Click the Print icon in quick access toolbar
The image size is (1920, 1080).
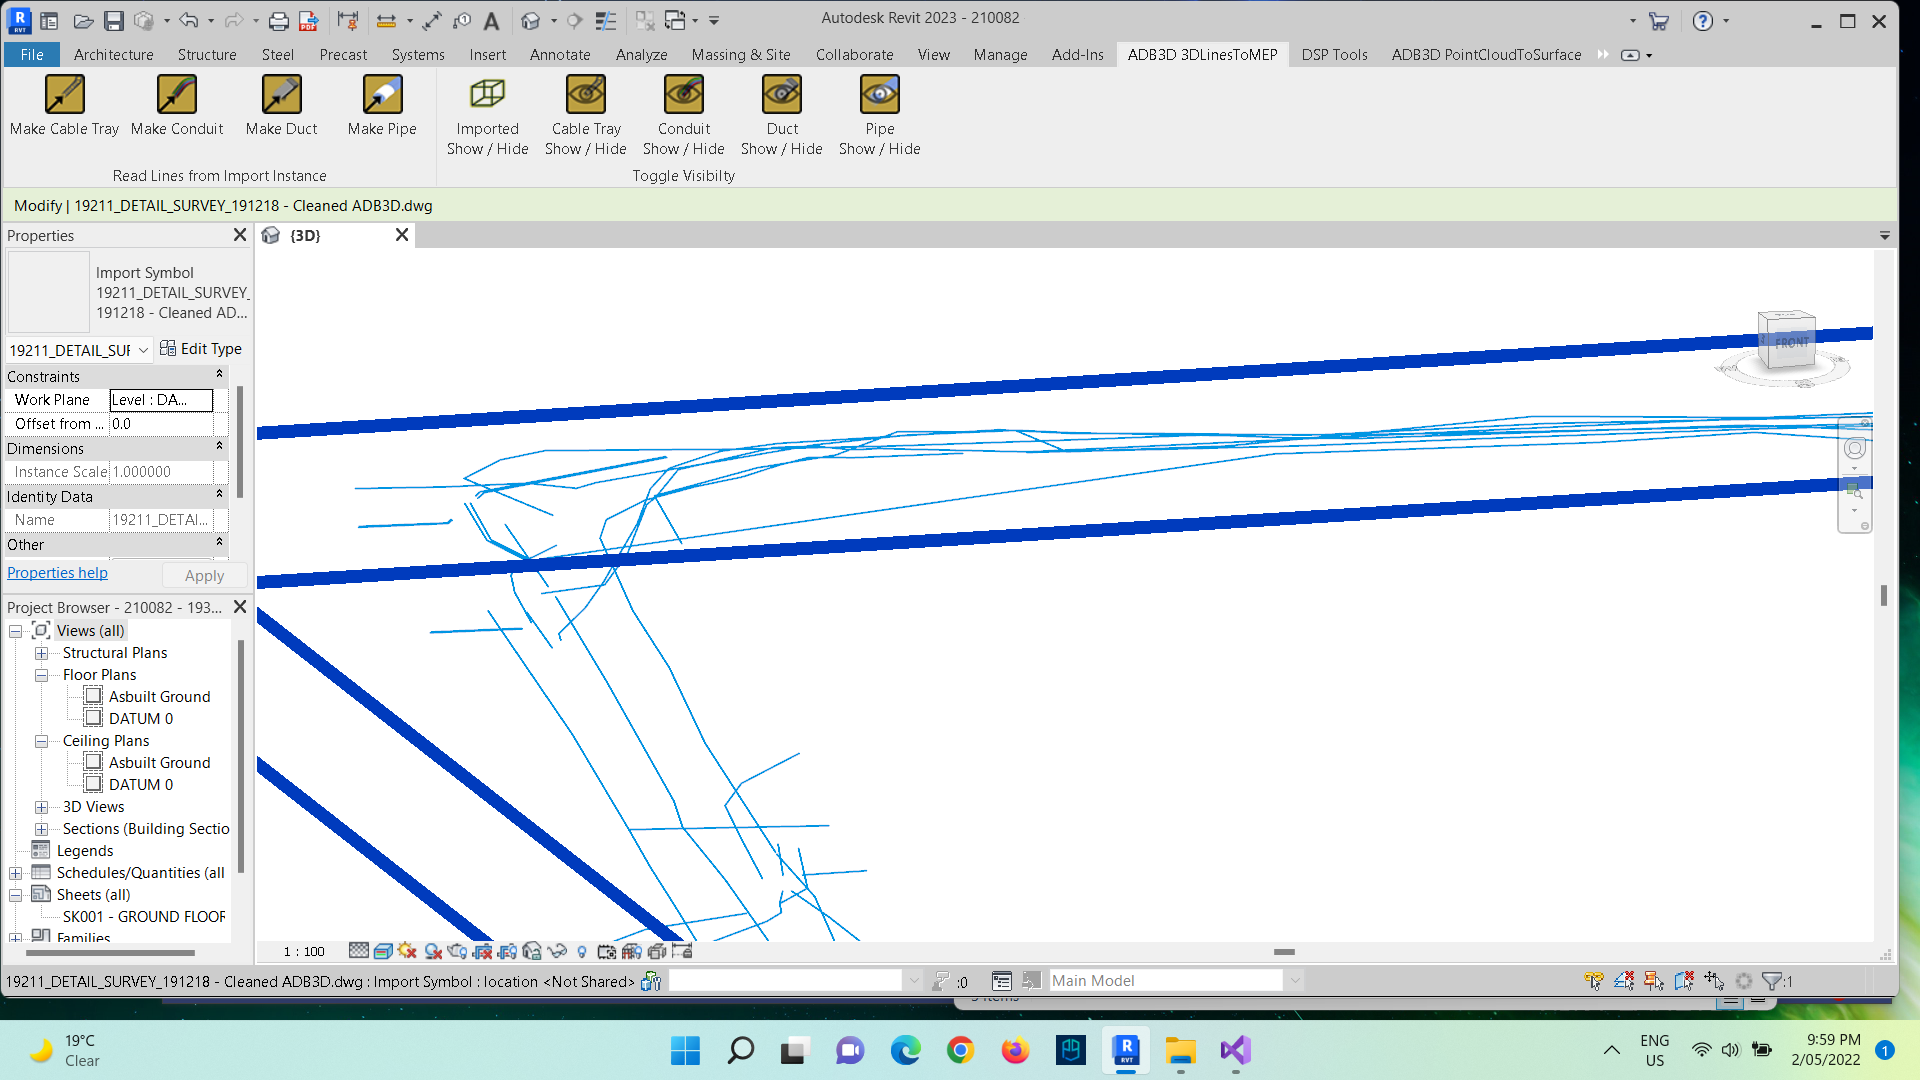[x=279, y=20]
